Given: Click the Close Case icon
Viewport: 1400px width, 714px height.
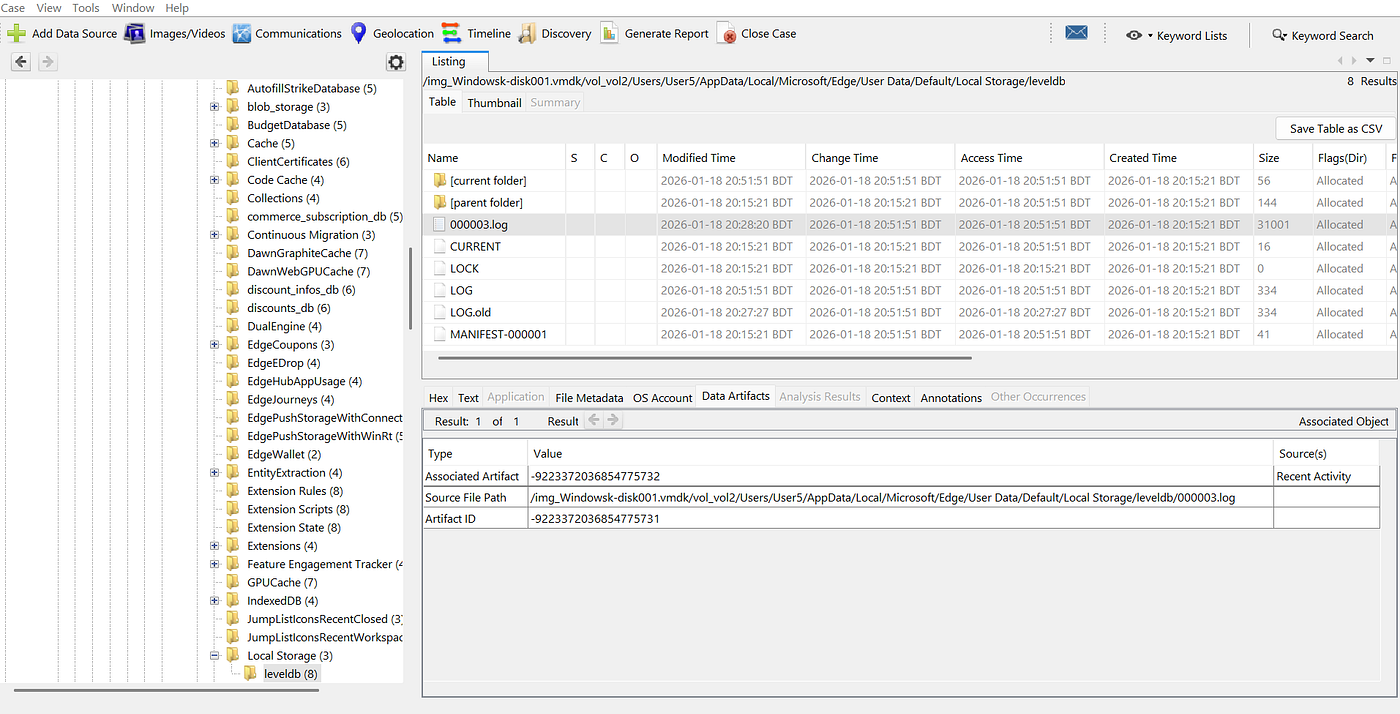Looking at the screenshot, I should (x=726, y=33).
